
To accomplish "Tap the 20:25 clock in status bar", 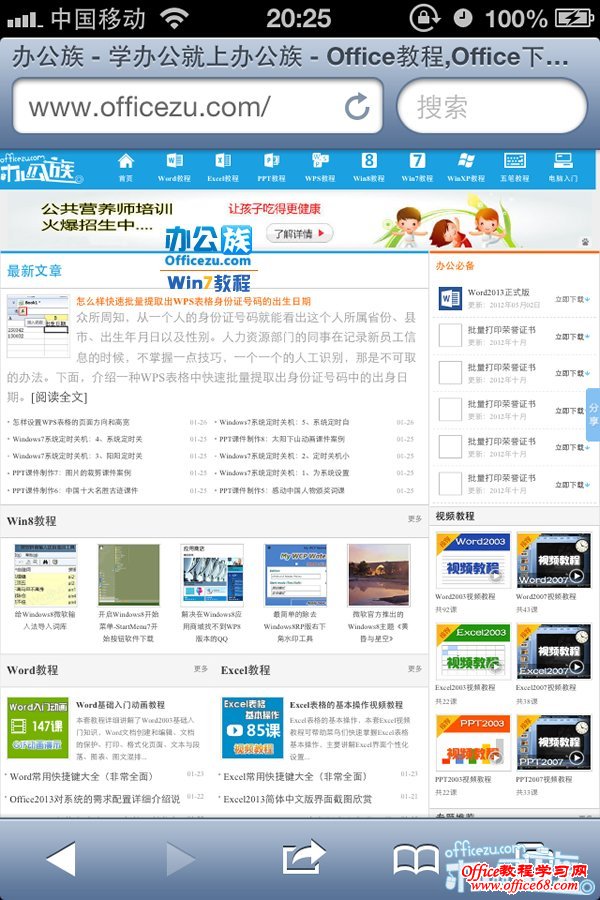I will coord(299,18).
